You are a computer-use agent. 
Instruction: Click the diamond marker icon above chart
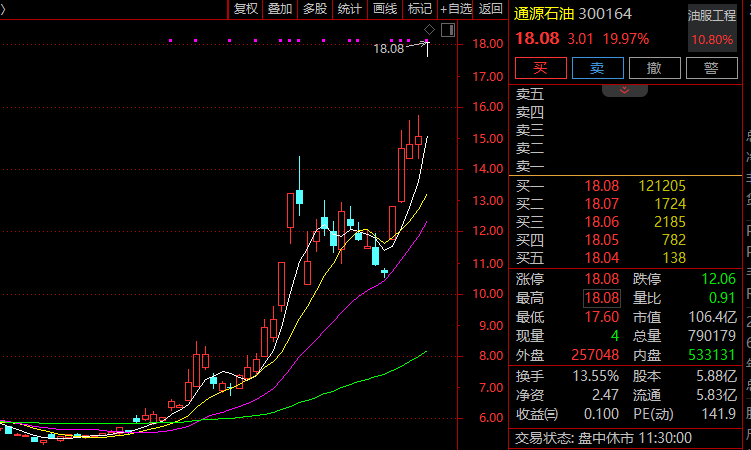pyautogui.click(x=429, y=29)
